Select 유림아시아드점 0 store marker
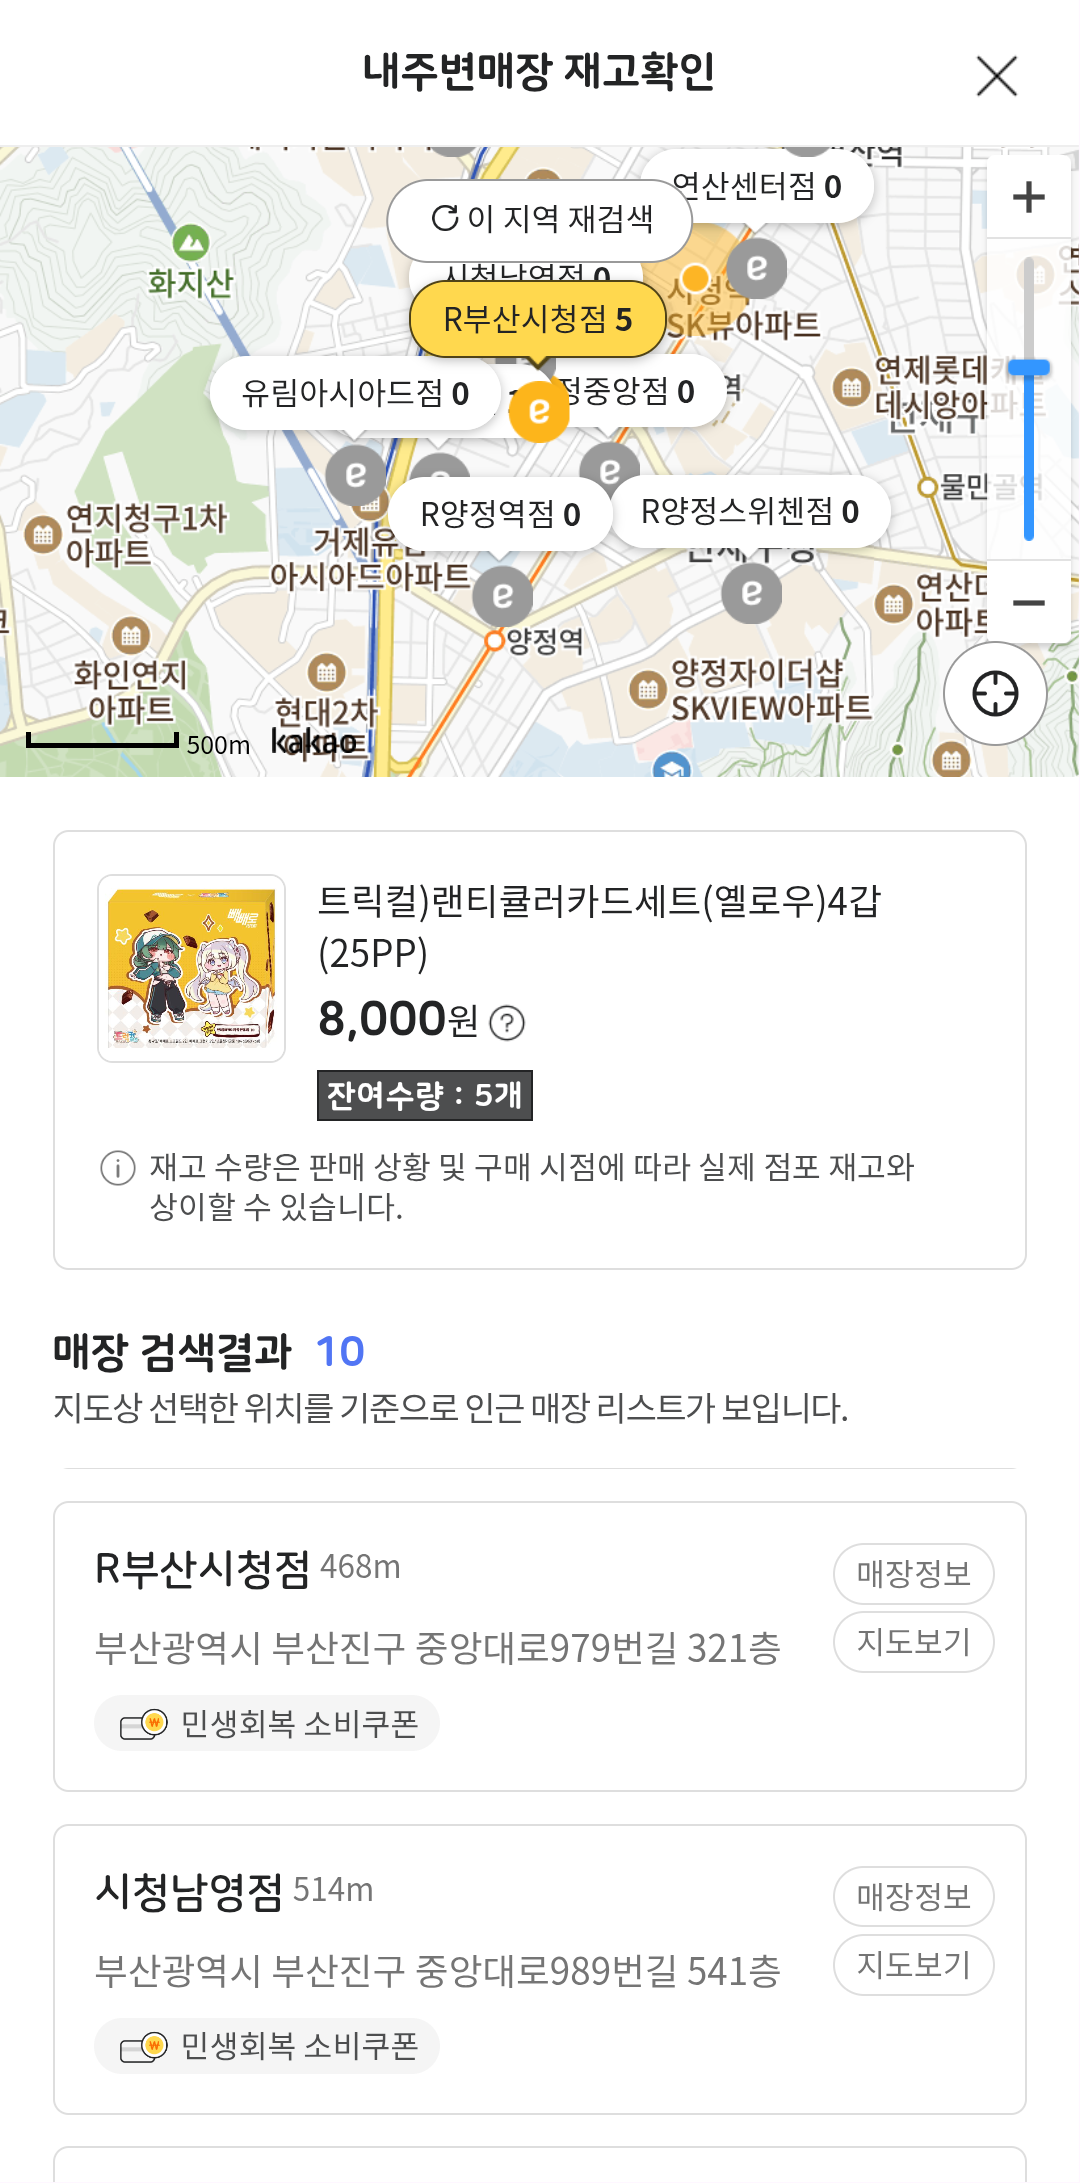 coord(355,394)
